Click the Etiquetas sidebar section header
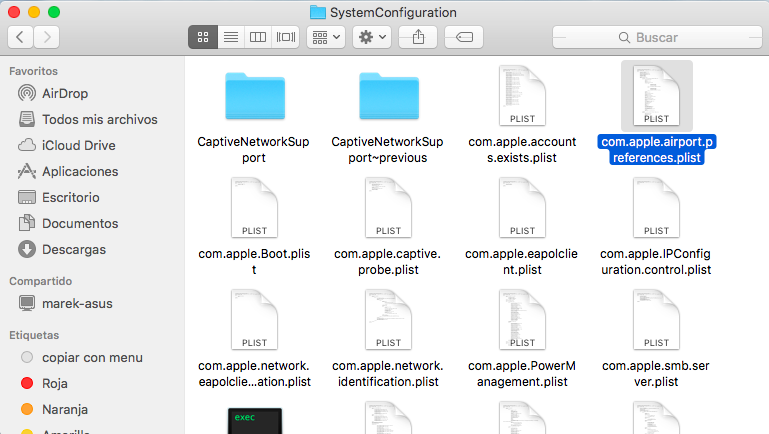Image resolution: width=769 pixels, height=434 pixels. pyautogui.click(x=34, y=335)
